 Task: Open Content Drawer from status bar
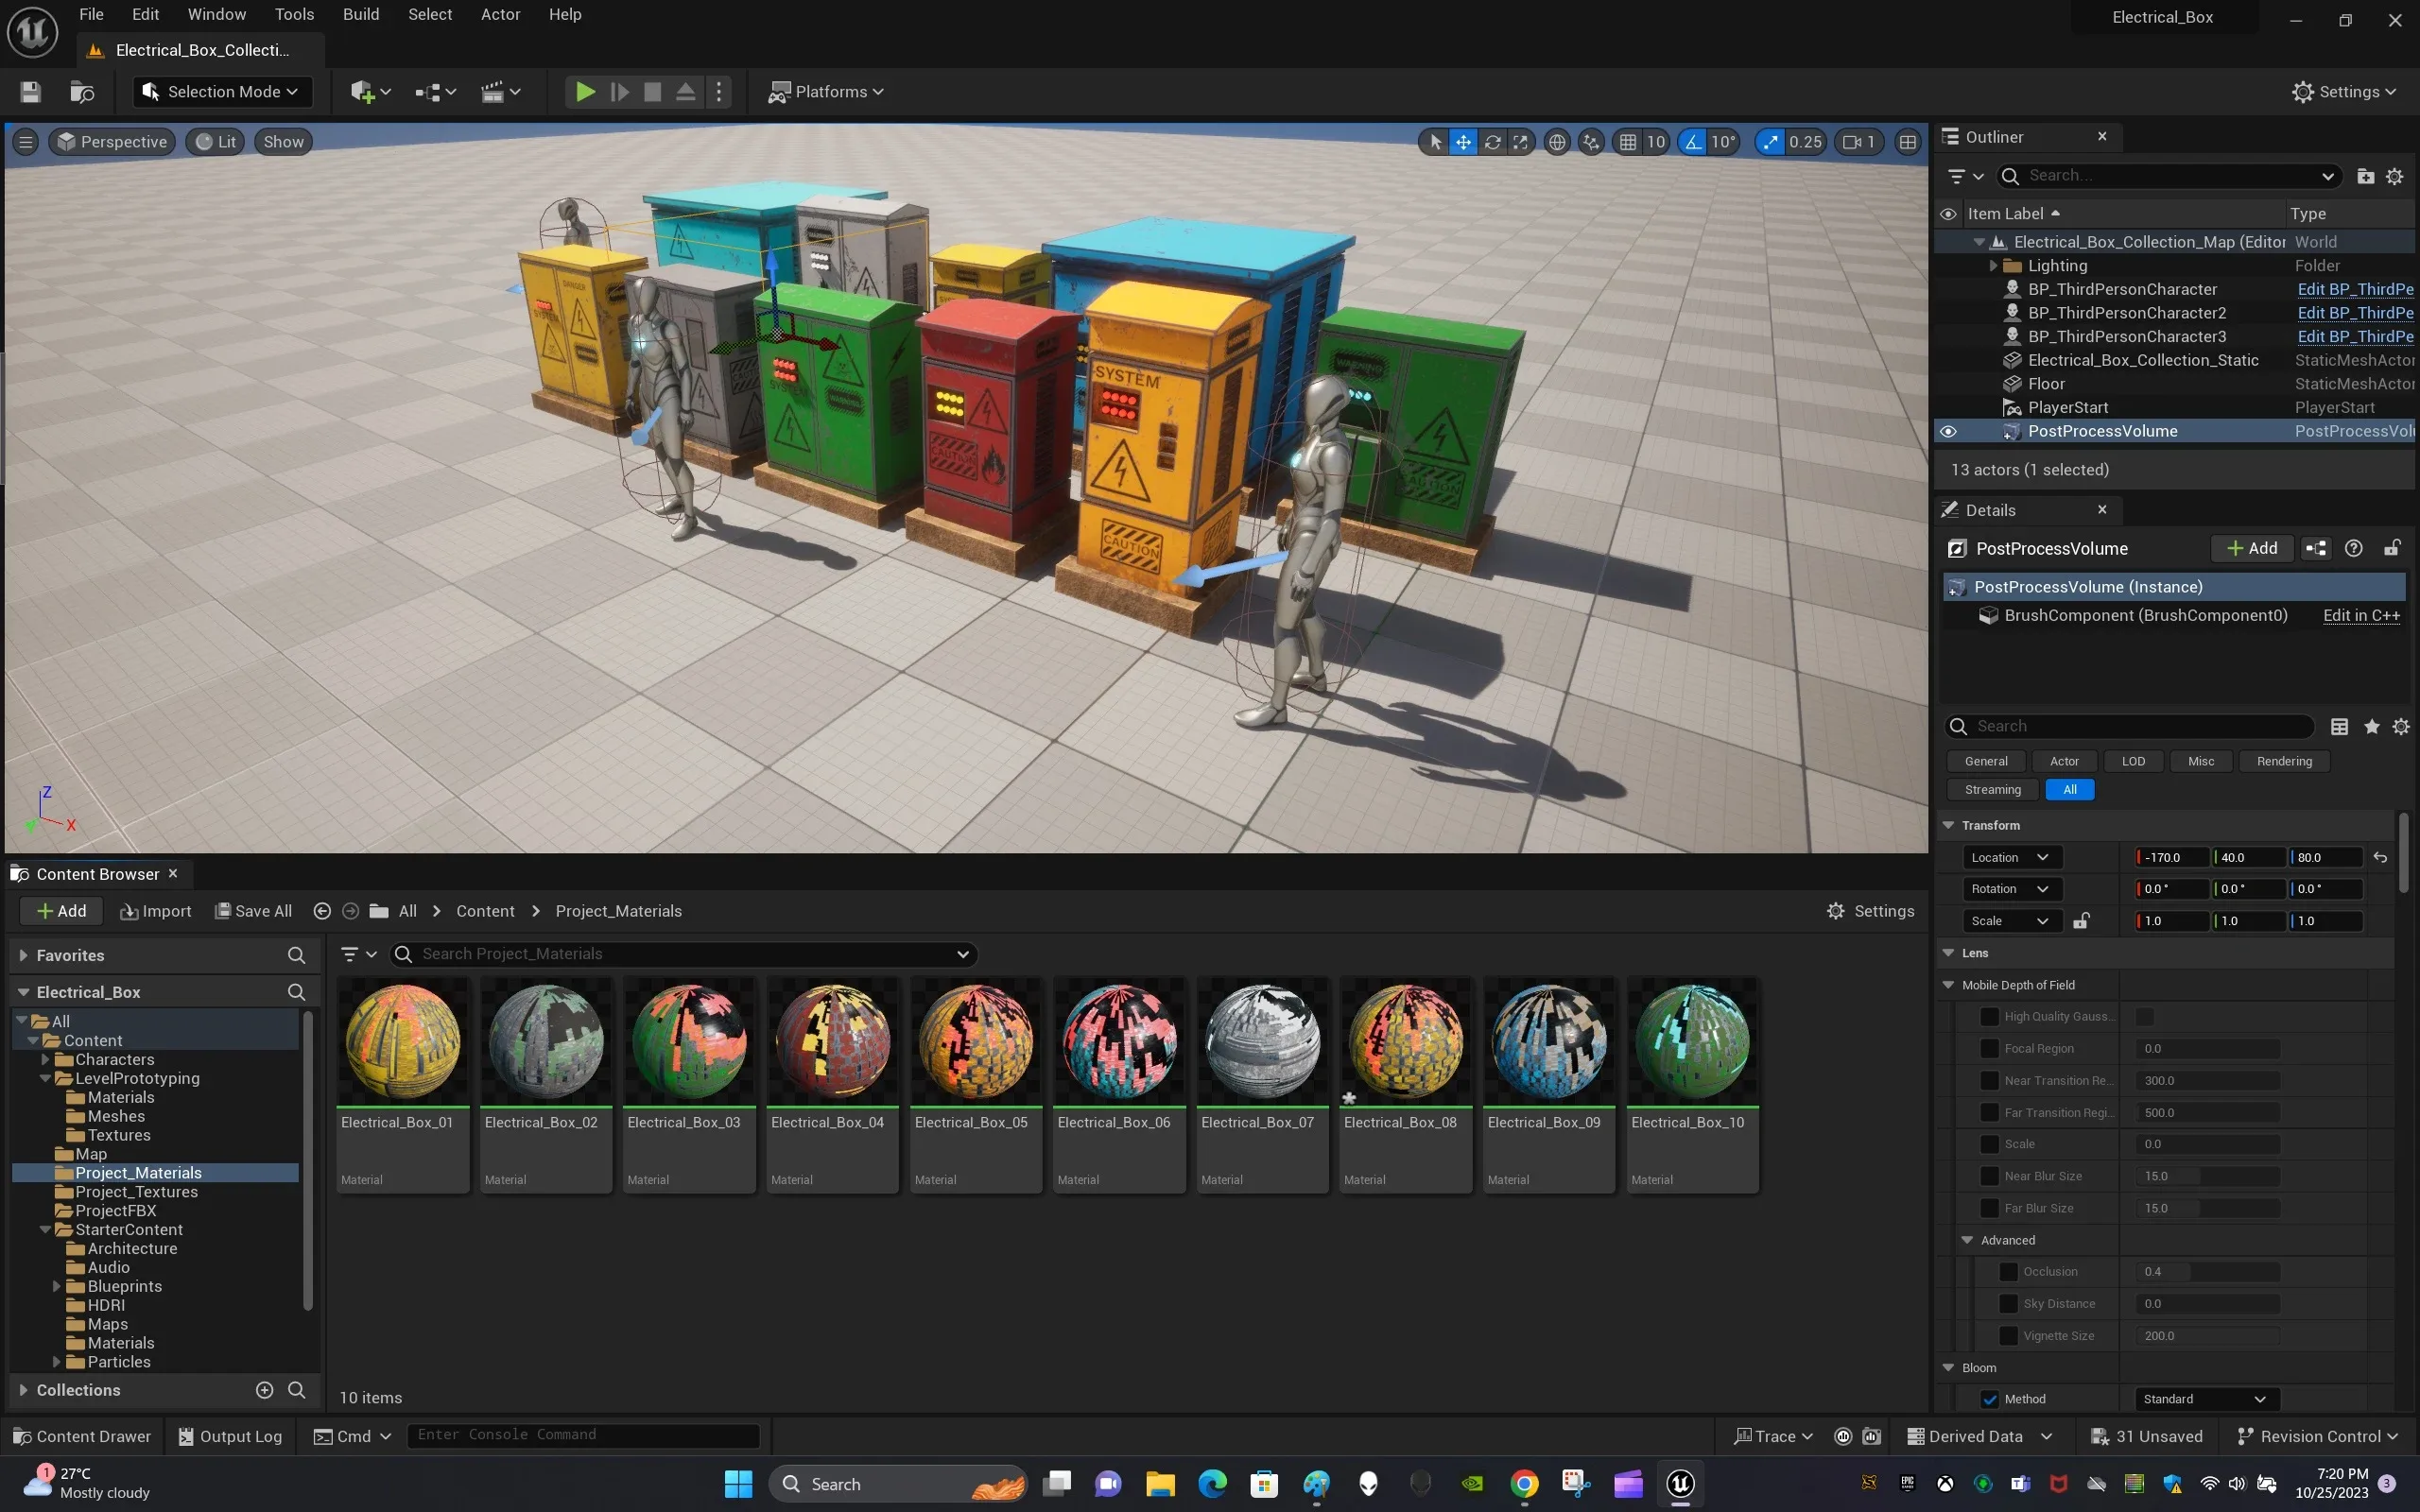[x=82, y=1437]
